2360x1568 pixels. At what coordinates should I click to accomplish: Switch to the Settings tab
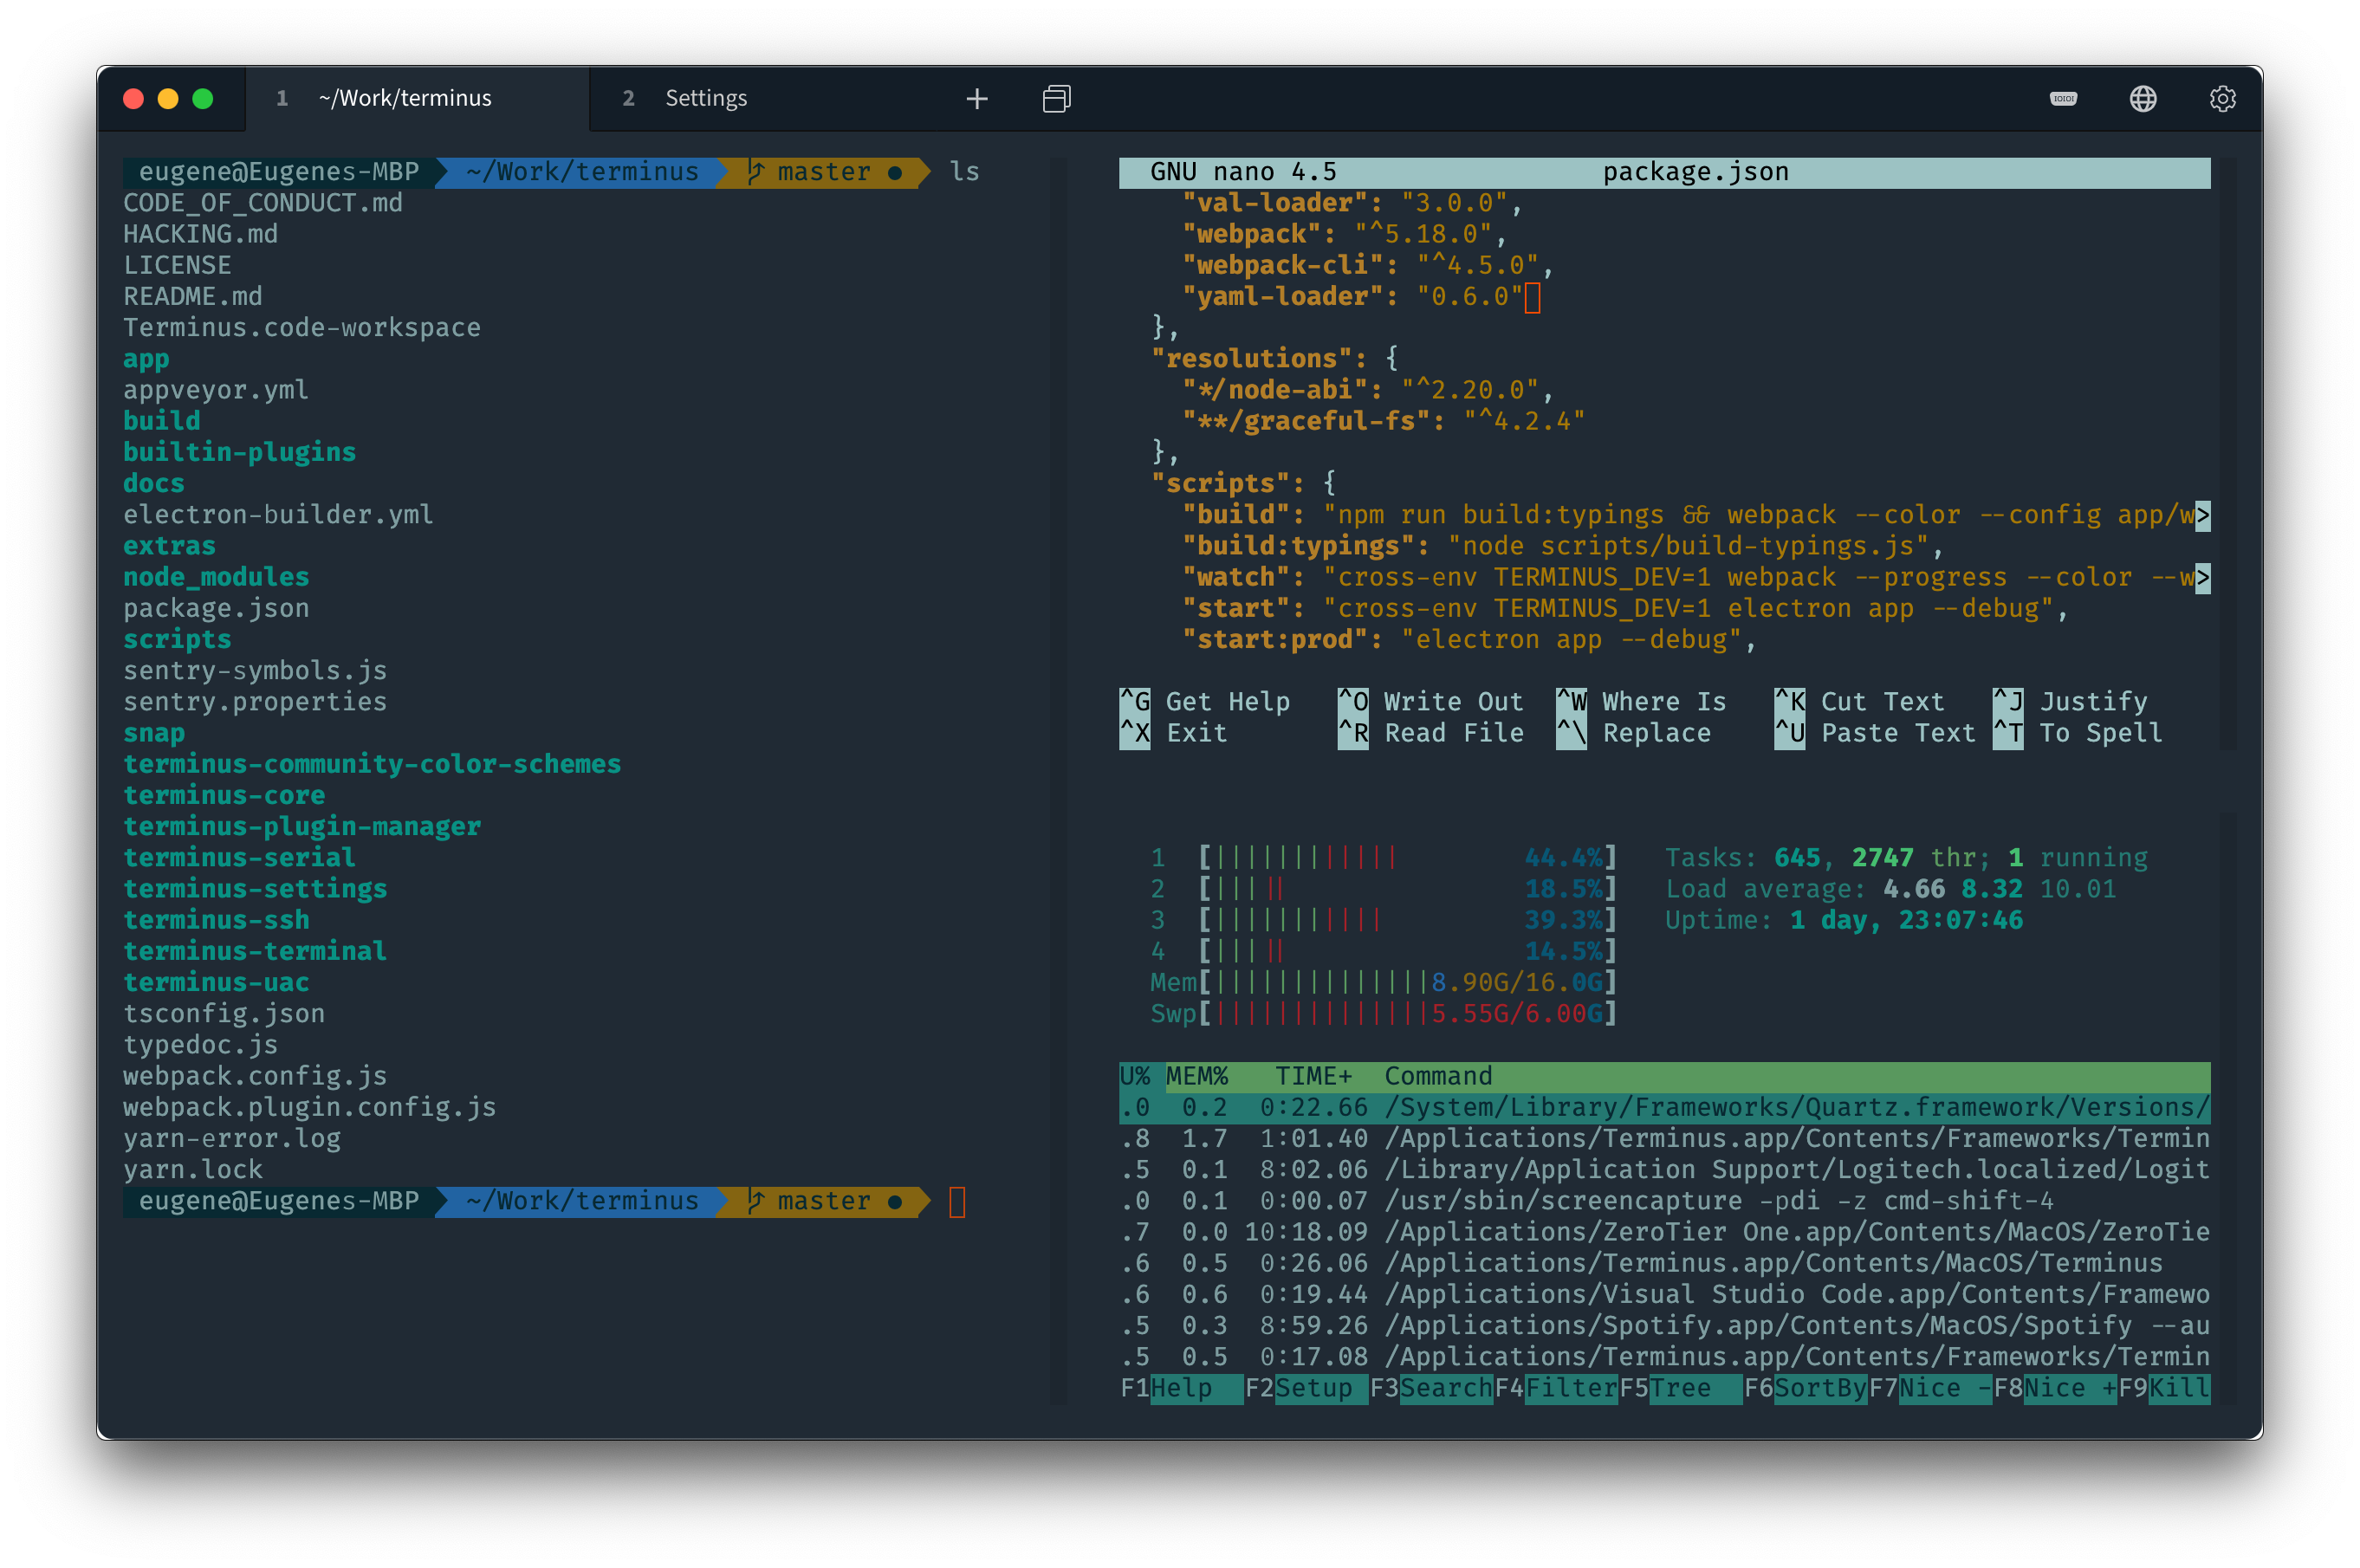pos(706,98)
